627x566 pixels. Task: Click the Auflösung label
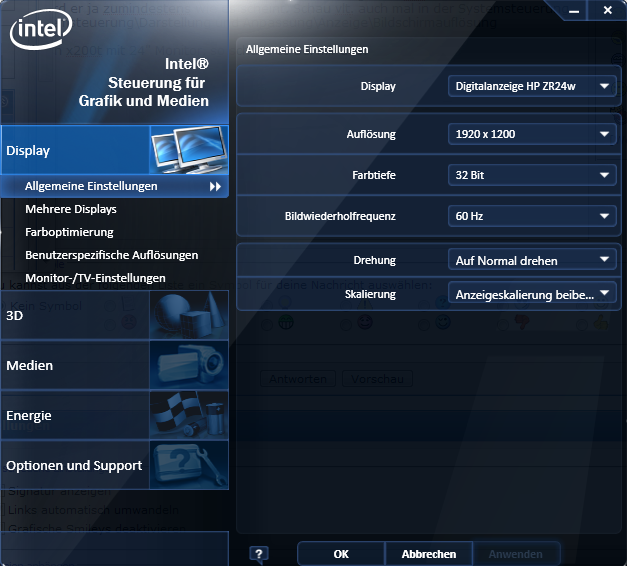371,134
